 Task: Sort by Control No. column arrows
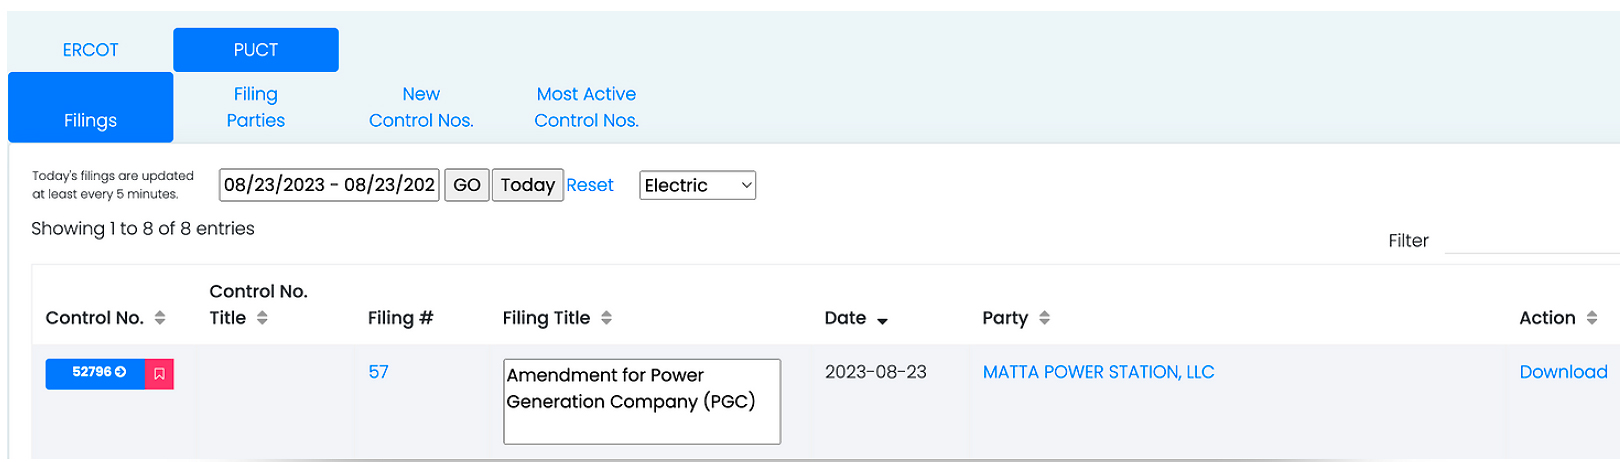click(x=160, y=318)
